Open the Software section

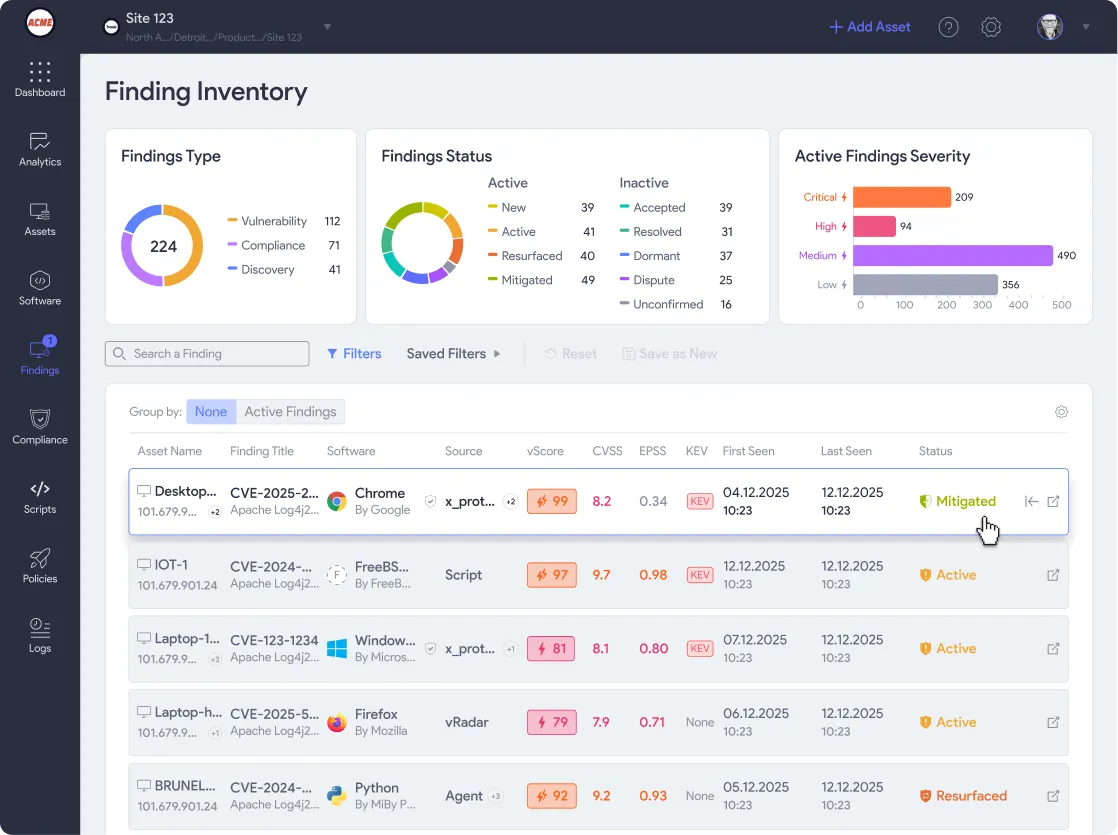(x=40, y=288)
